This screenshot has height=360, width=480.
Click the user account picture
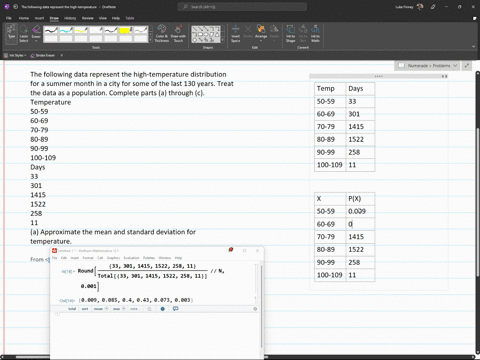(420, 7)
